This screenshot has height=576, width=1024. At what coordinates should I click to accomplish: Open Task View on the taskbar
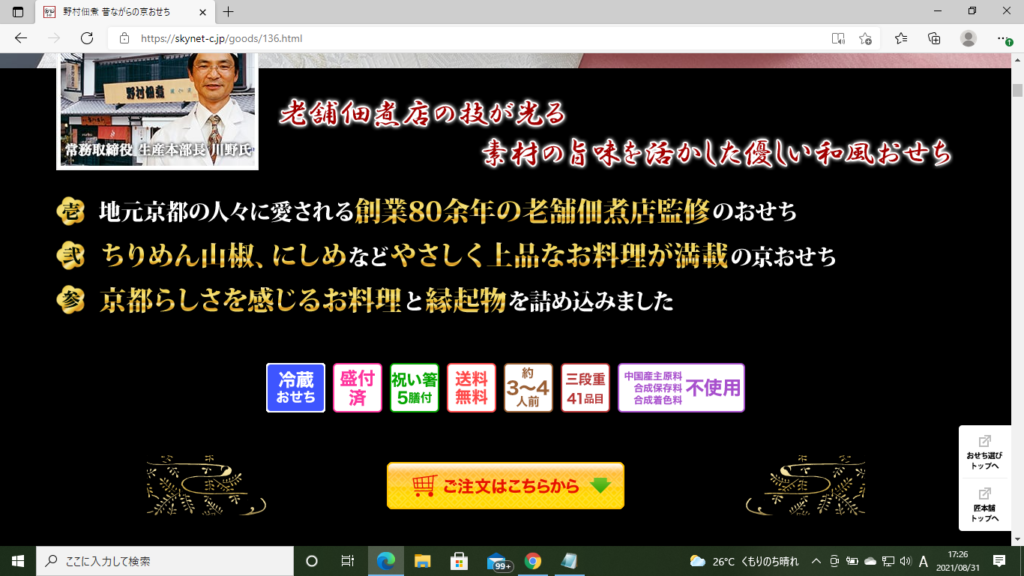tap(347, 561)
